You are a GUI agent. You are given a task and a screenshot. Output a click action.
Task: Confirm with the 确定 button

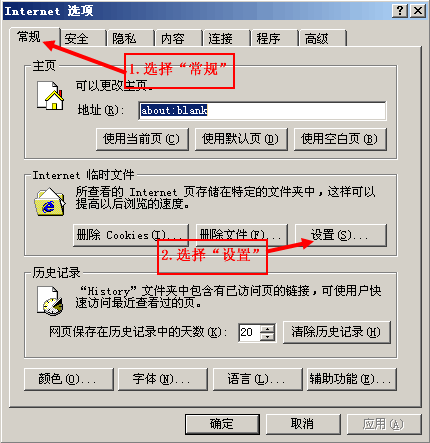pos(222,424)
